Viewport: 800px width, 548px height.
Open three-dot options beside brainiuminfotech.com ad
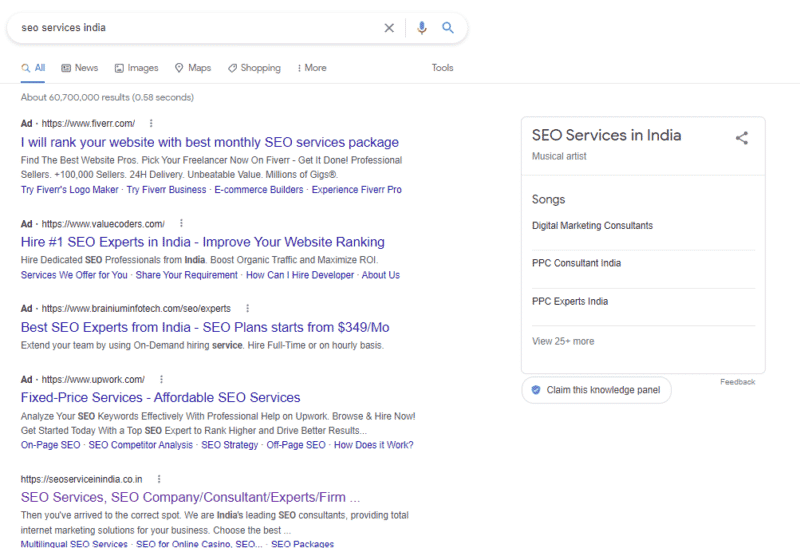click(x=247, y=308)
